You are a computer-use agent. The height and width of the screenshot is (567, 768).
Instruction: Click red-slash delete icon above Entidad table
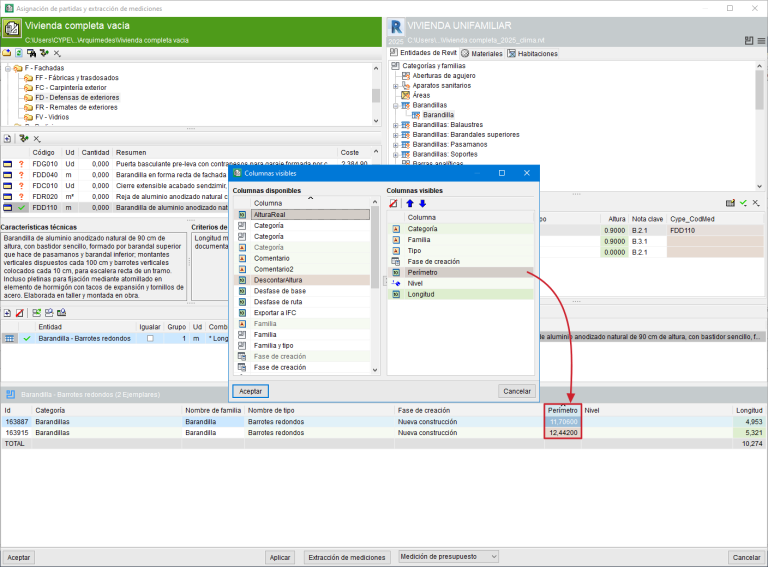[20, 313]
